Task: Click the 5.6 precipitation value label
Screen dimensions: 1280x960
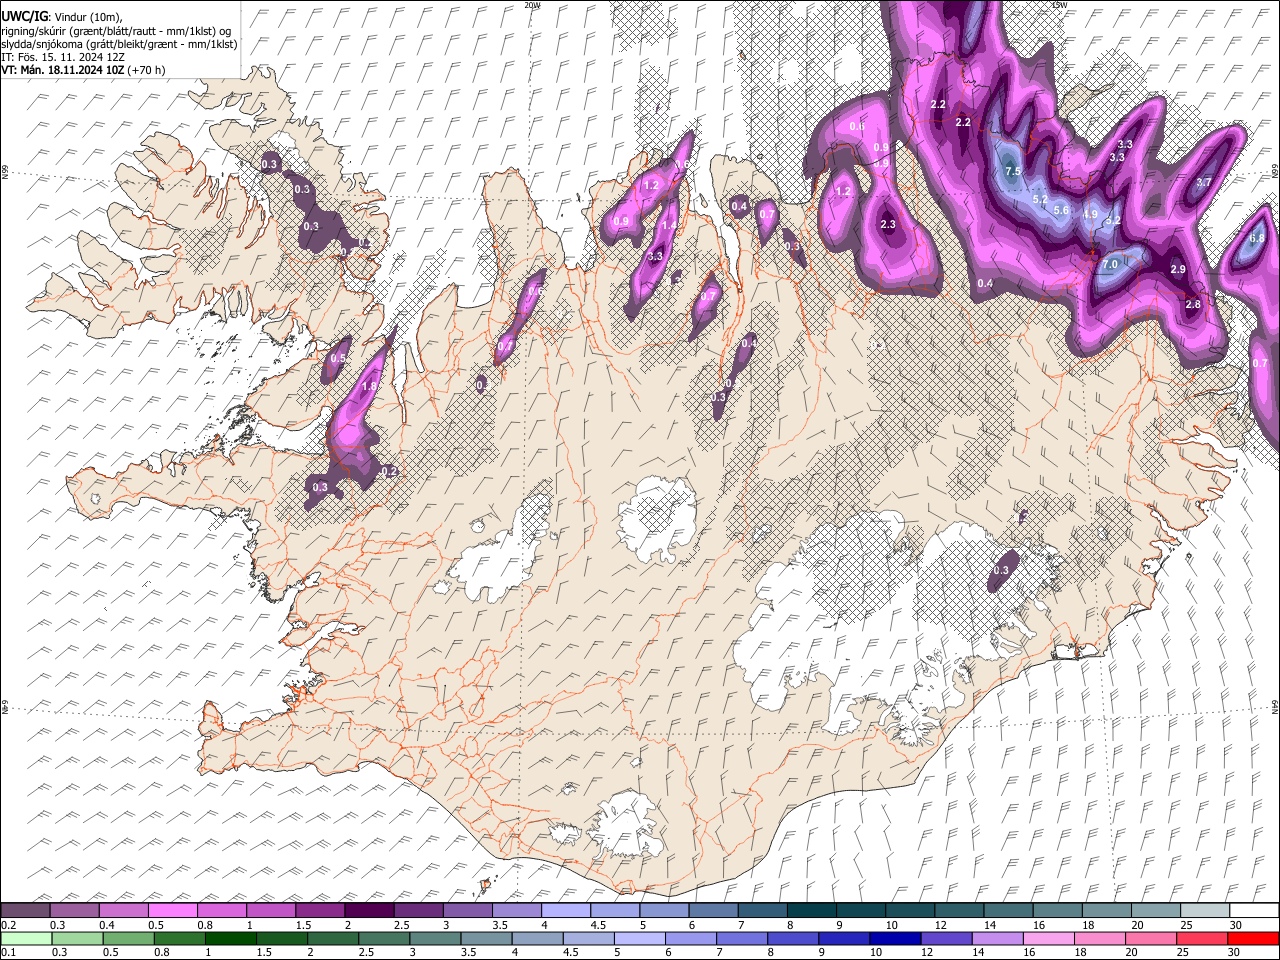Action: (x=1062, y=210)
